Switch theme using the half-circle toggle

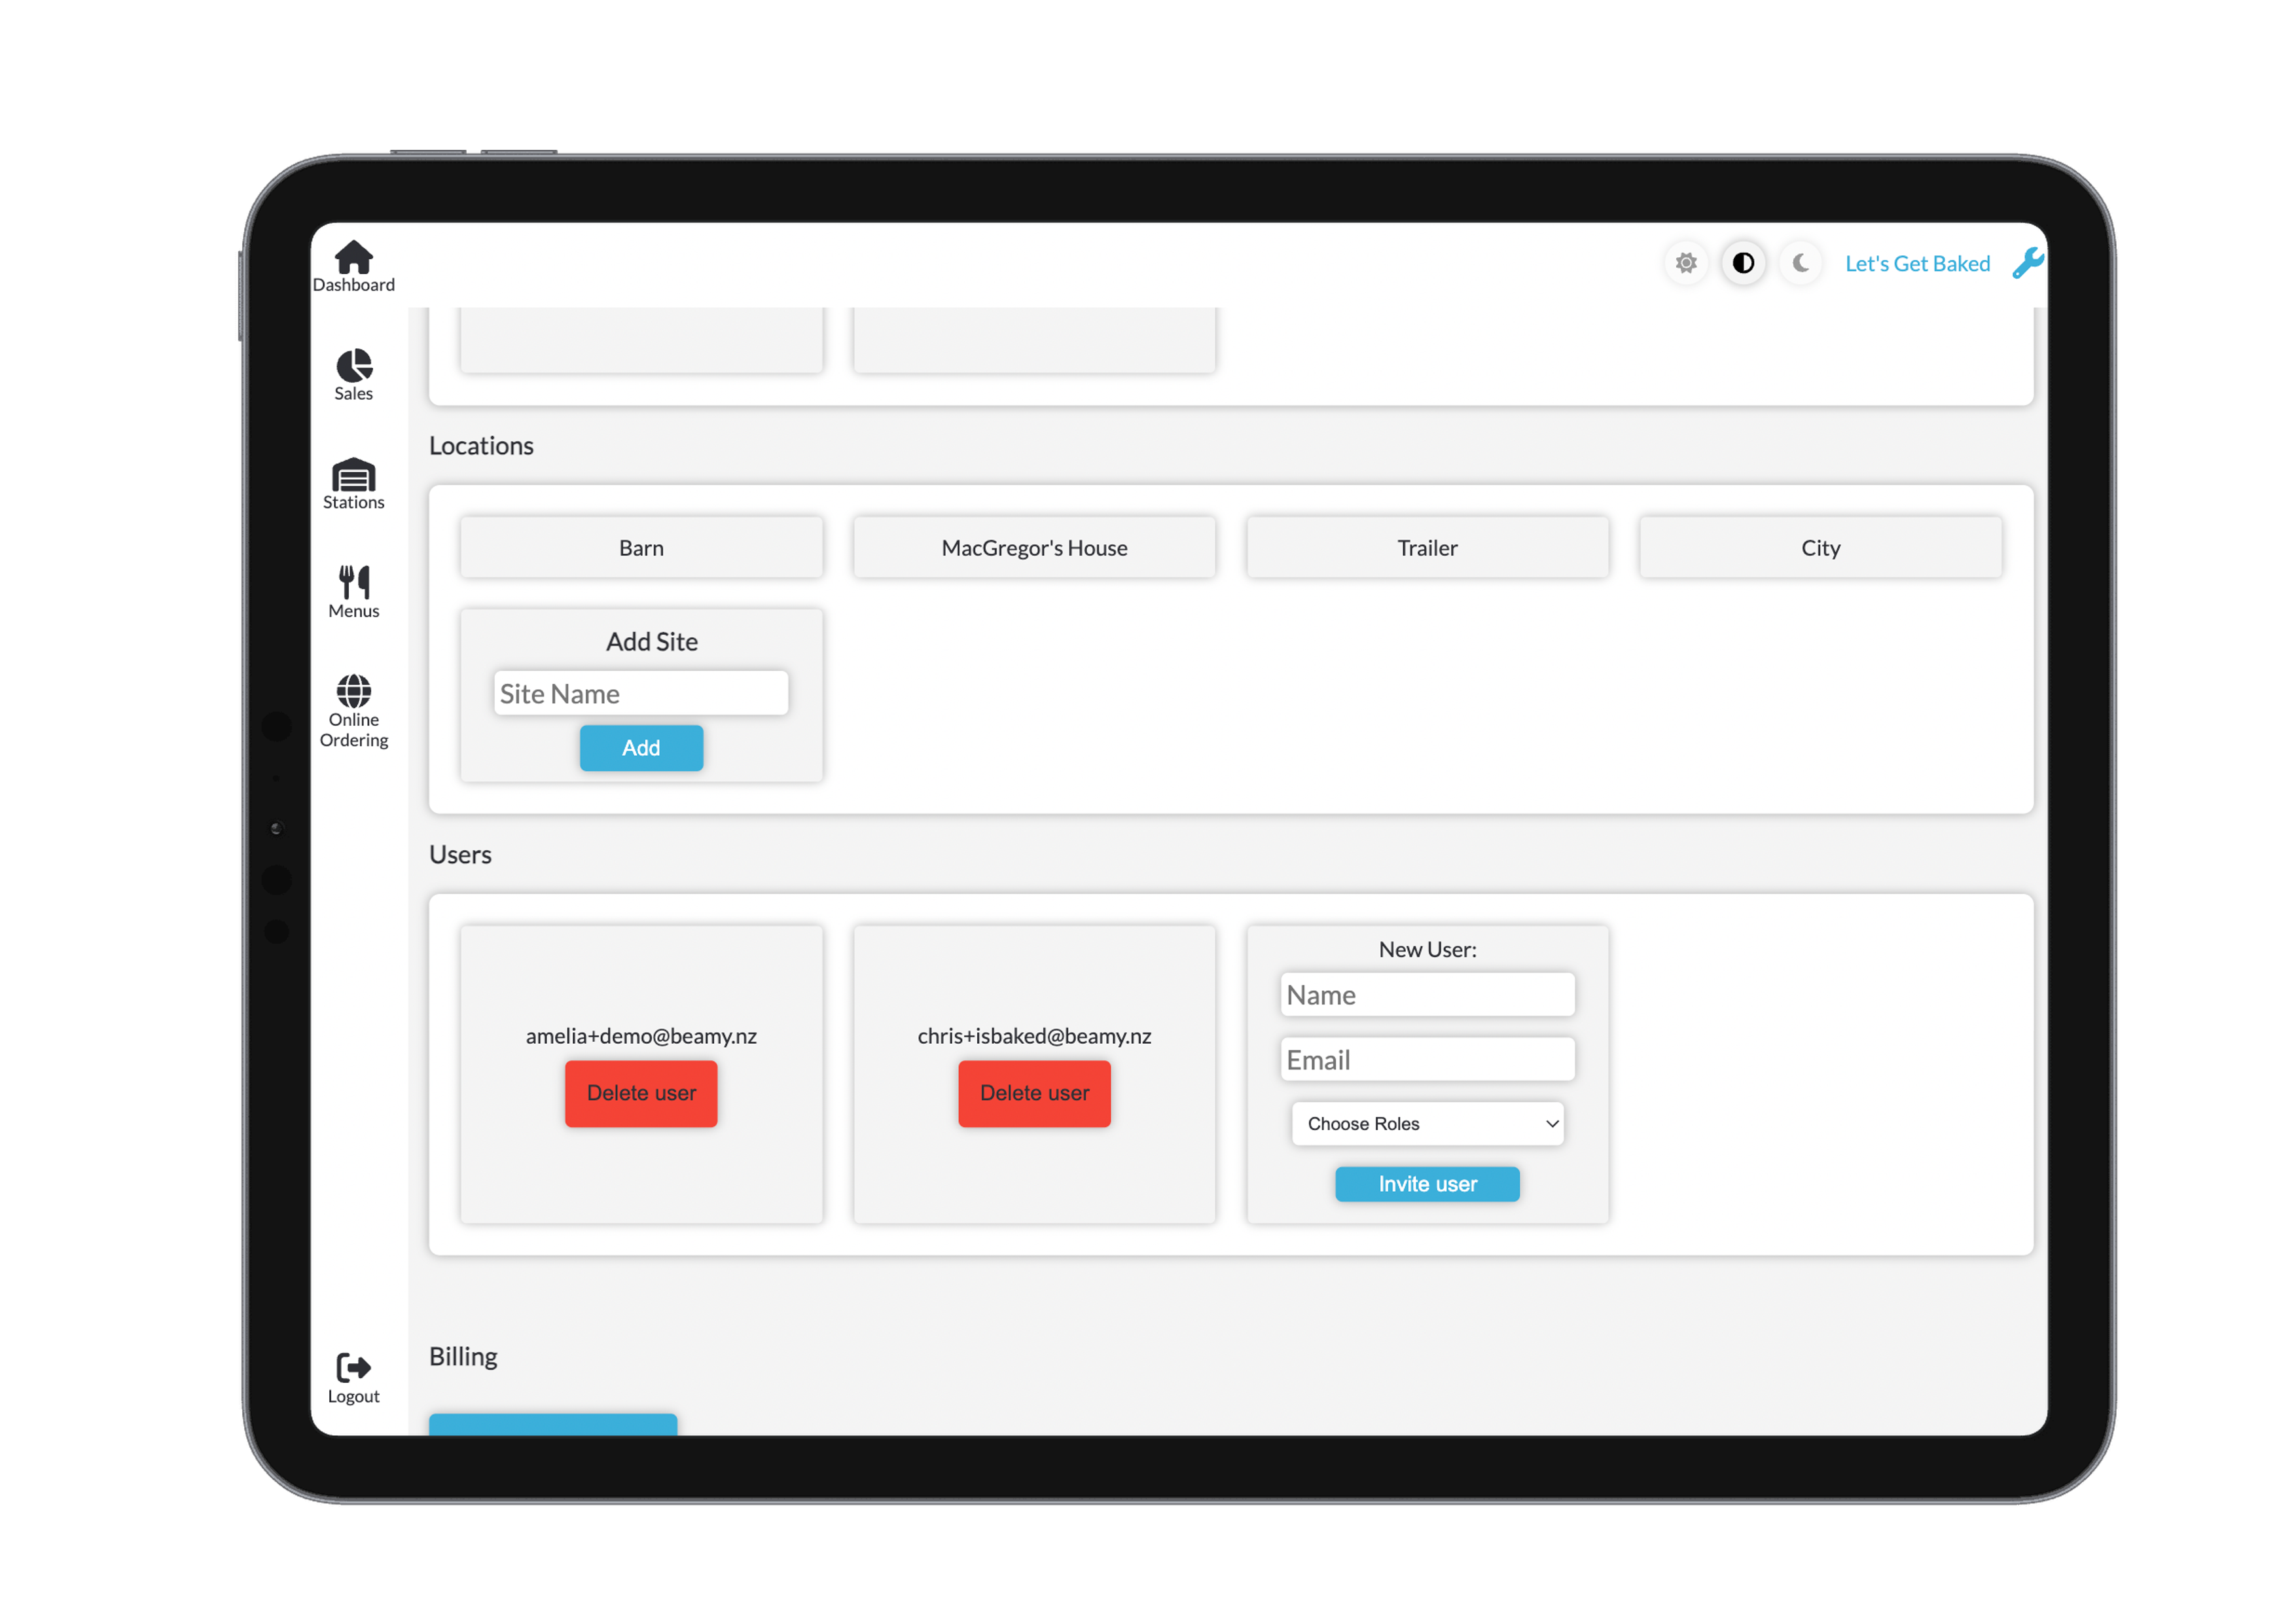(x=1743, y=263)
